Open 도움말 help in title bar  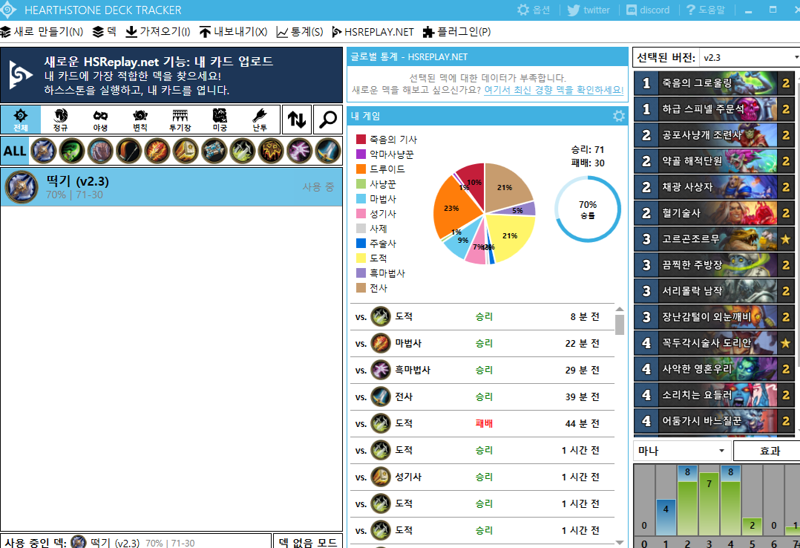point(705,10)
